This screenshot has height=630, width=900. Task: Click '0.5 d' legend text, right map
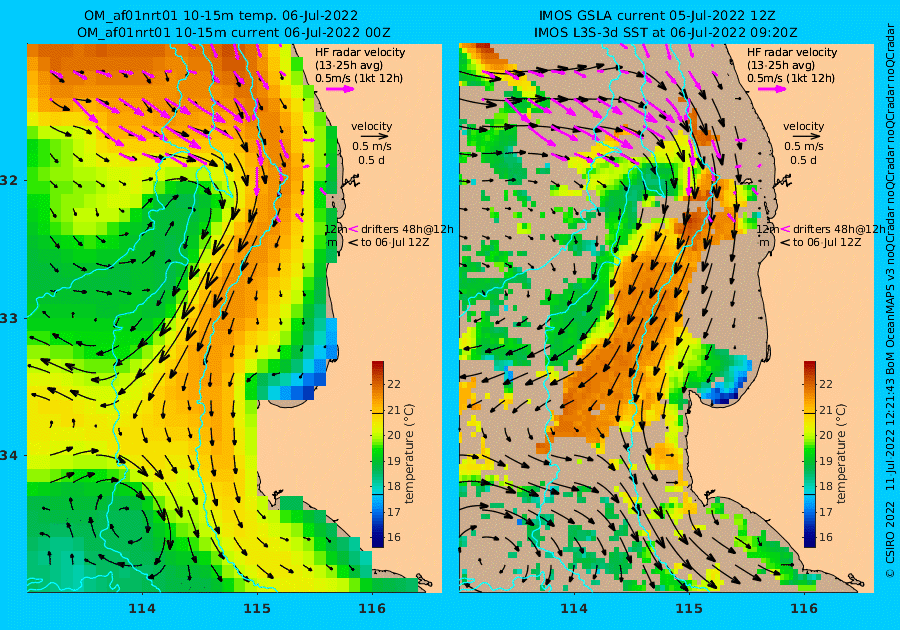803,160
